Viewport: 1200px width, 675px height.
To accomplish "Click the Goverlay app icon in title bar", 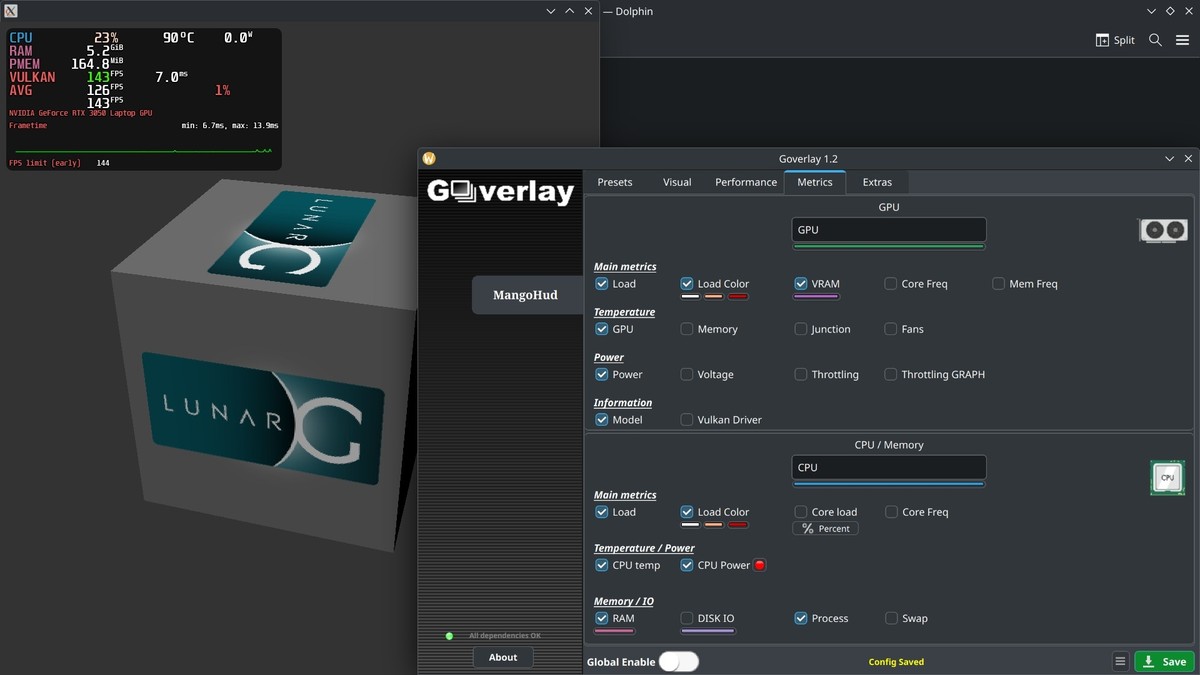I will point(429,159).
